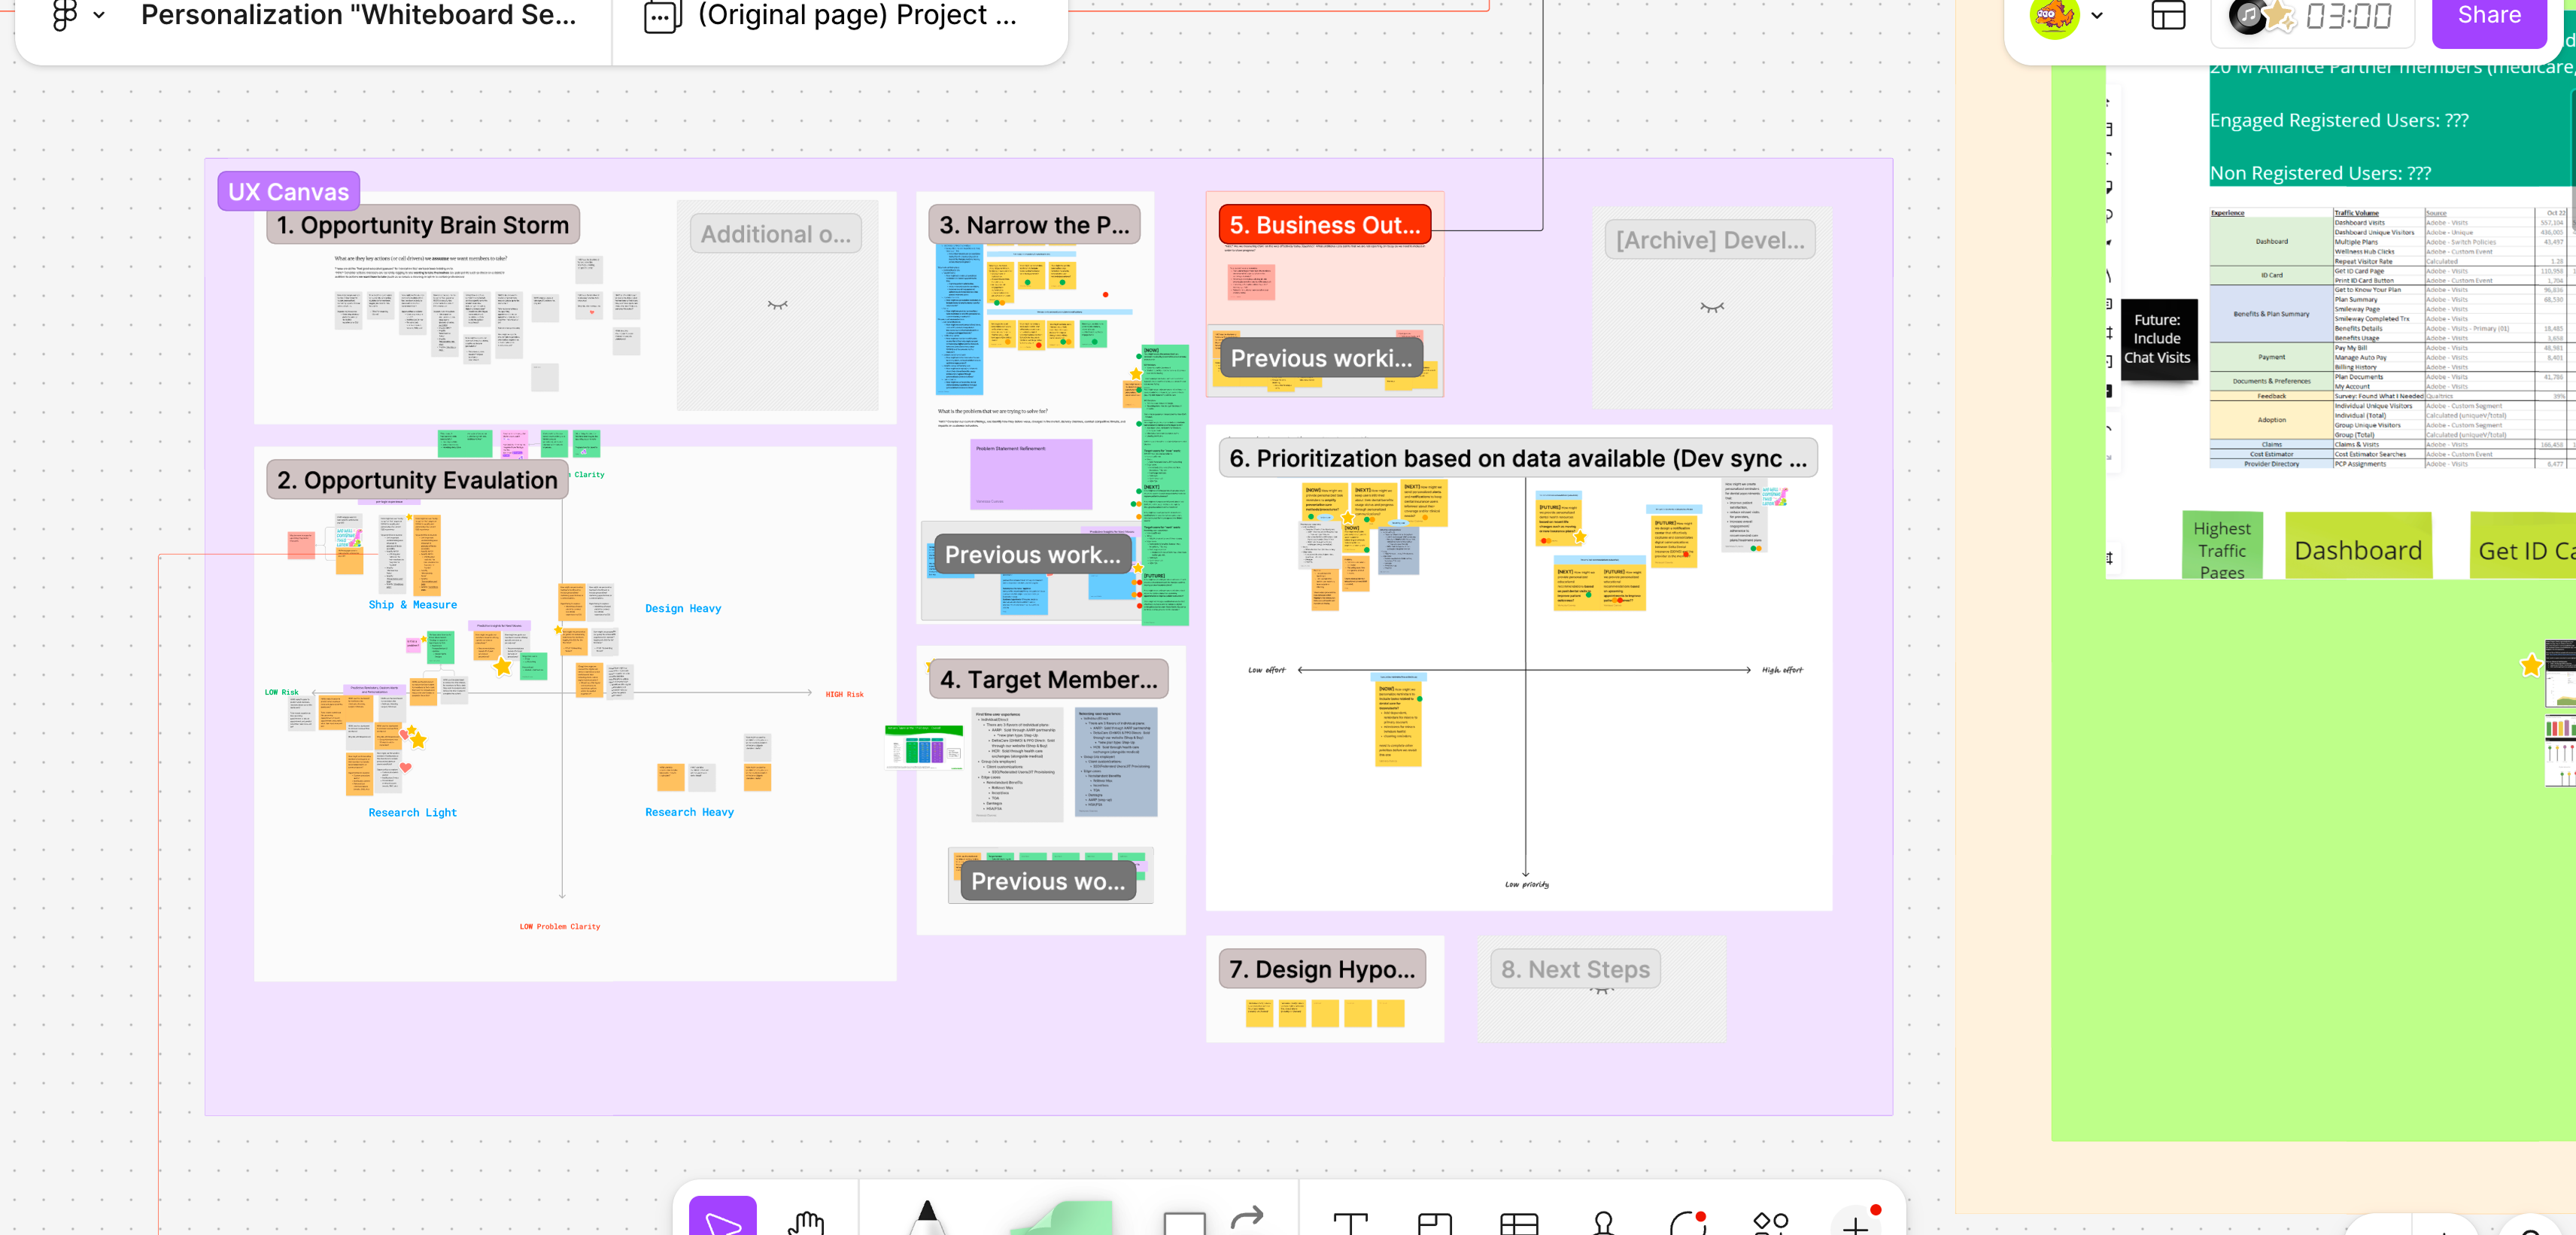Click the traffic volume spreadsheet image
2576x1235 pixels.
[x=2390, y=338]
